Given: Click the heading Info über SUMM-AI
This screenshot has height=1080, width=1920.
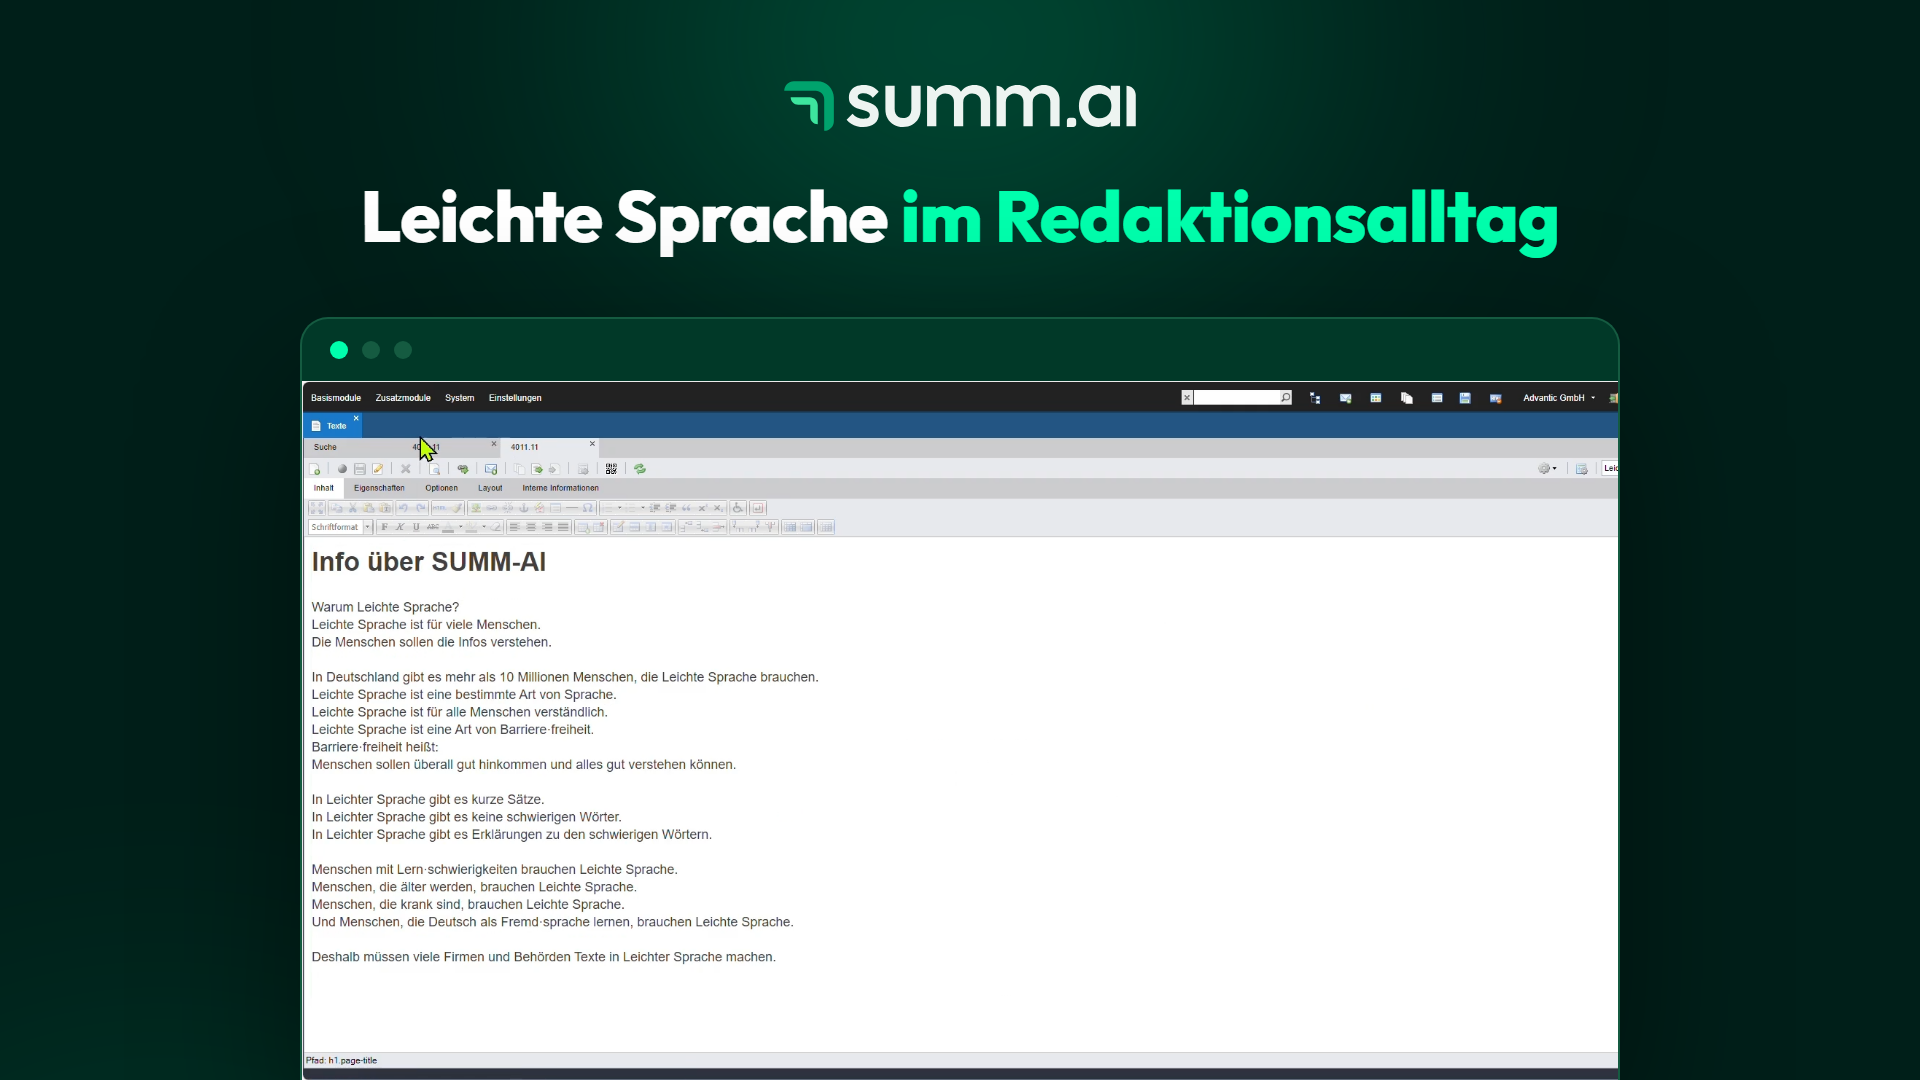Looking at the screenshot, I should pos(429,562).
